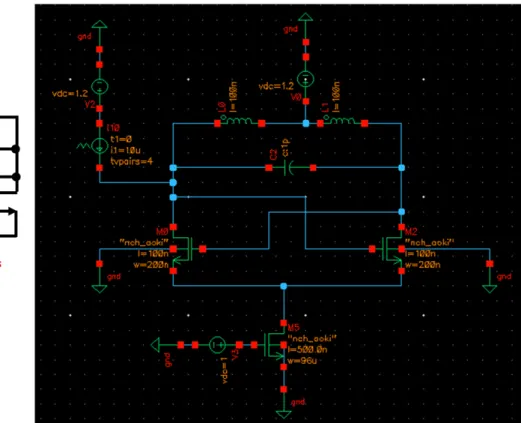Click the 't1=0' parameter text
Screen dimensions: 521x423
point(121,139)
